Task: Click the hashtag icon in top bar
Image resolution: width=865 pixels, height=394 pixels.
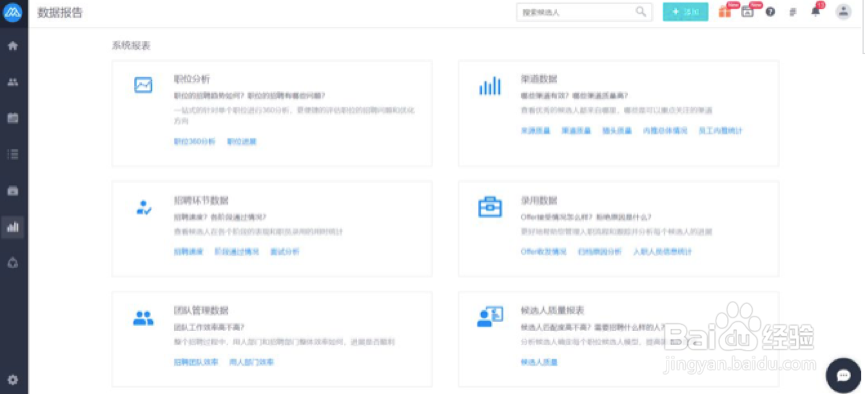Action: pyautogui.click(x=793, y=12)
